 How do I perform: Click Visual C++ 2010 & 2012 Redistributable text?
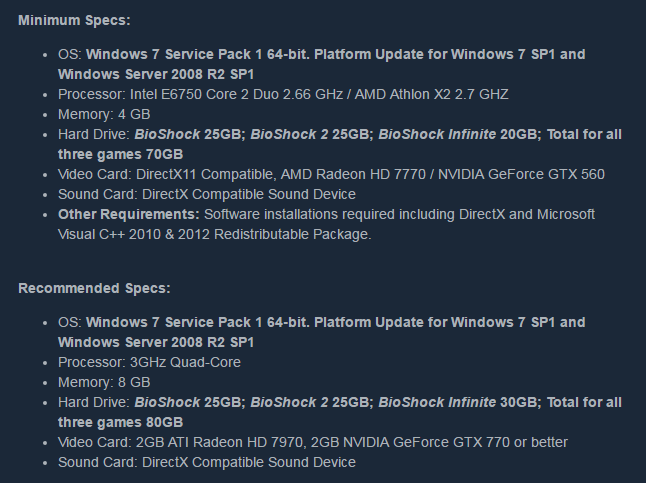(215, 234)
